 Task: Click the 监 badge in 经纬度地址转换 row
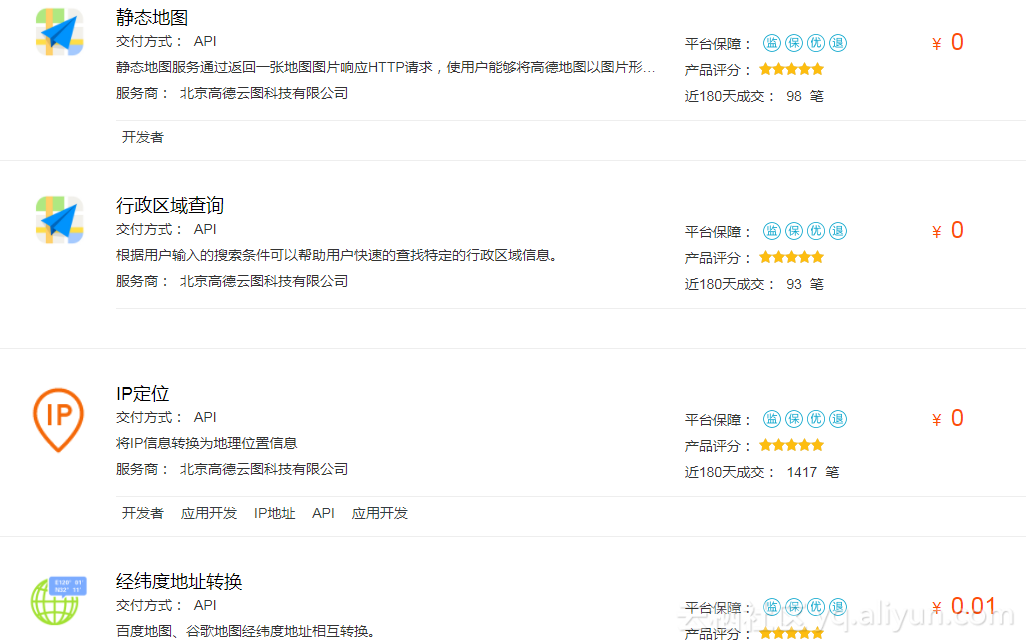pos(772,607)
